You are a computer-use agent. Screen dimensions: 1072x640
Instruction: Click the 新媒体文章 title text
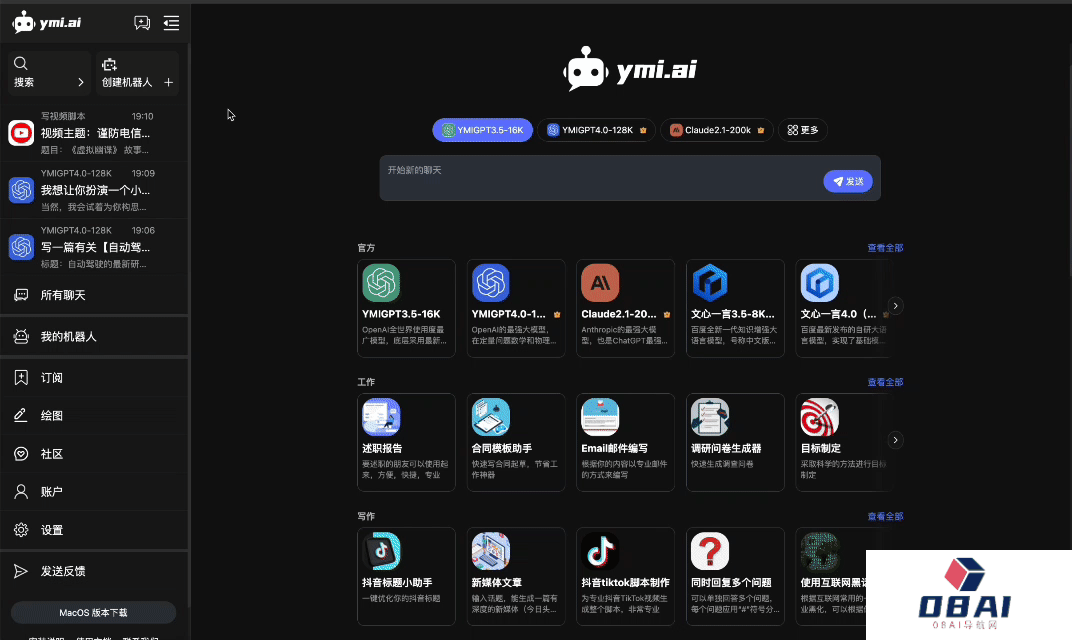pos(496,583)
